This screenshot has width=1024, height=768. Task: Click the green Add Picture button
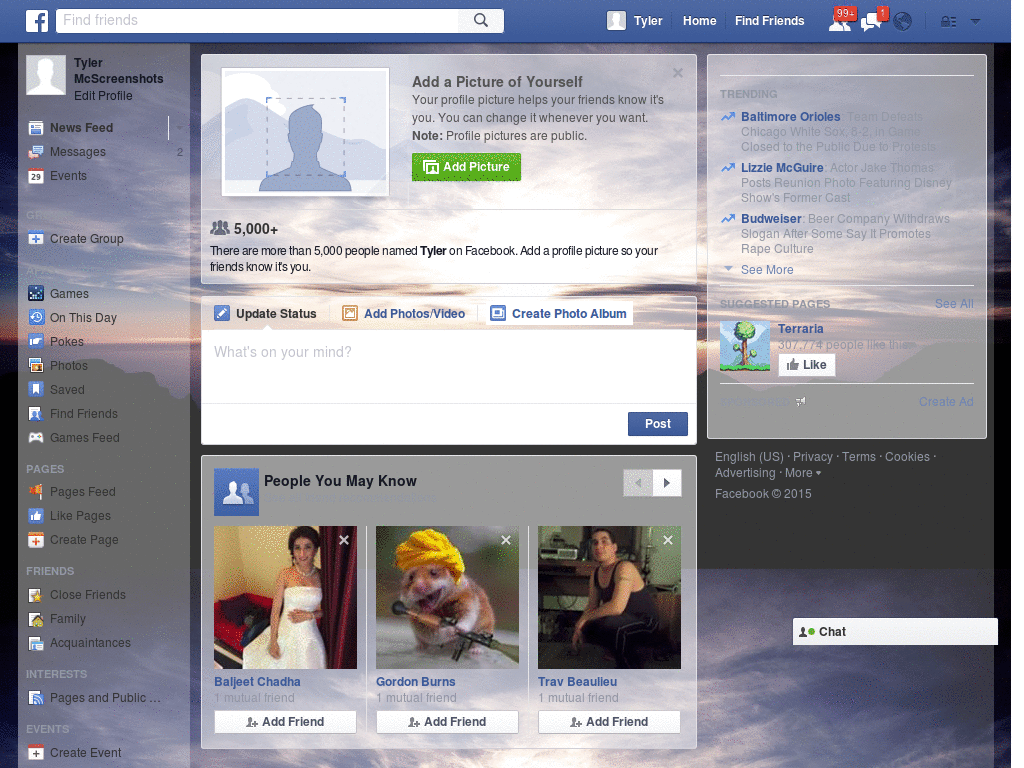pyautogui.click(x=466, y=167)
